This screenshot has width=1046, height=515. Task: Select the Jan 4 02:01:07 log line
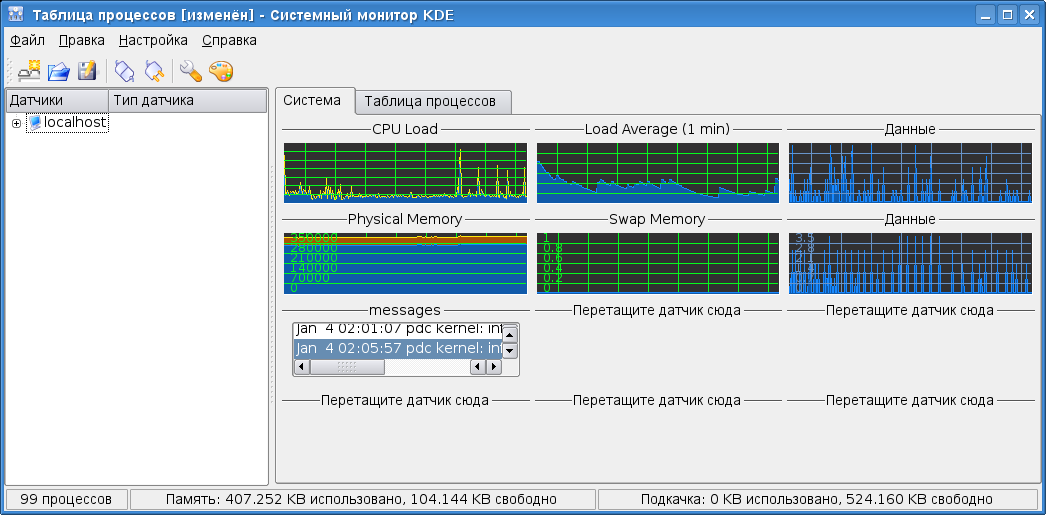tap(398, 329)
